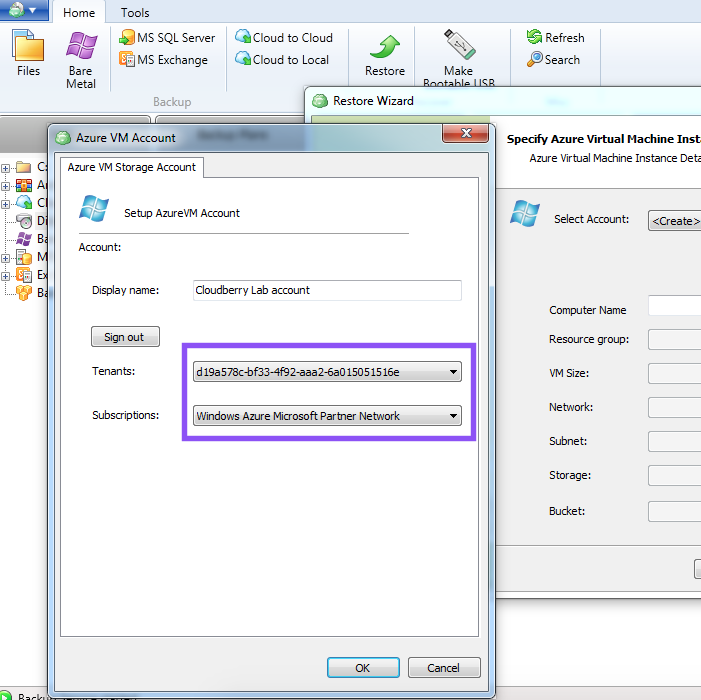Select the disk drive tree icon
This screenshot has height=700, width=701.
24,220
